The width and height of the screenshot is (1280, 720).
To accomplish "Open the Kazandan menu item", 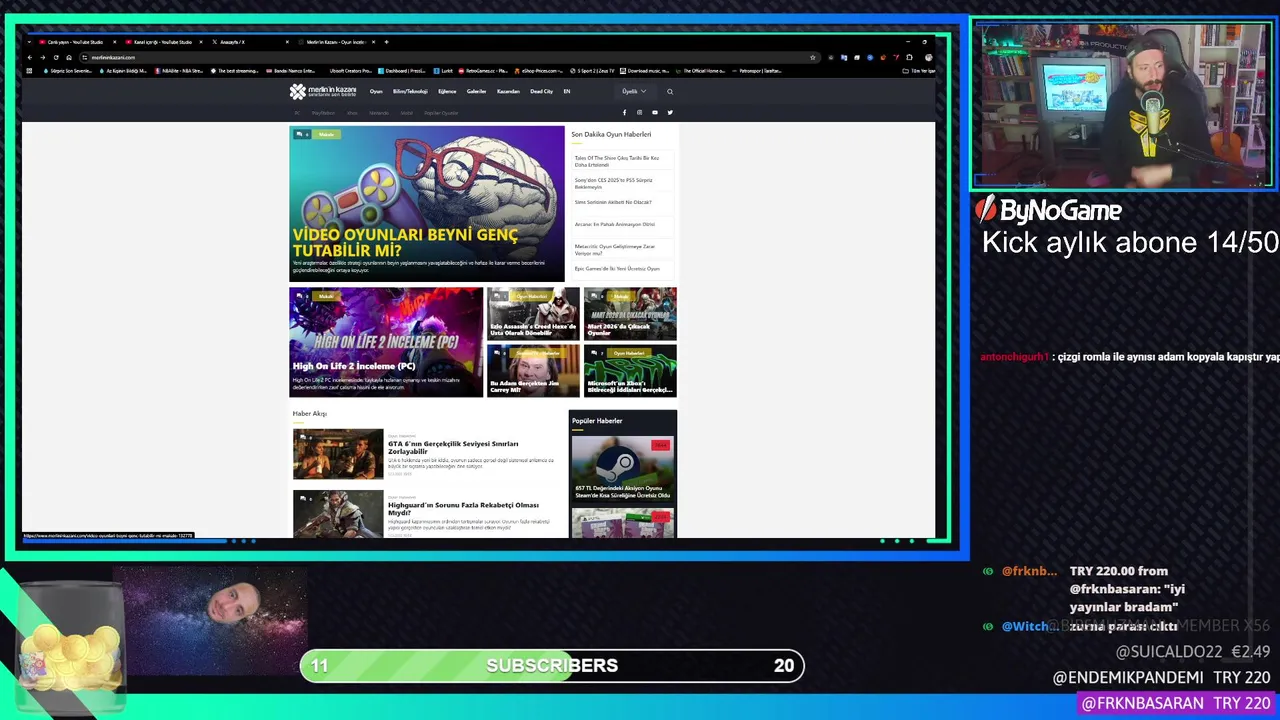I will (x=508, y=91).
